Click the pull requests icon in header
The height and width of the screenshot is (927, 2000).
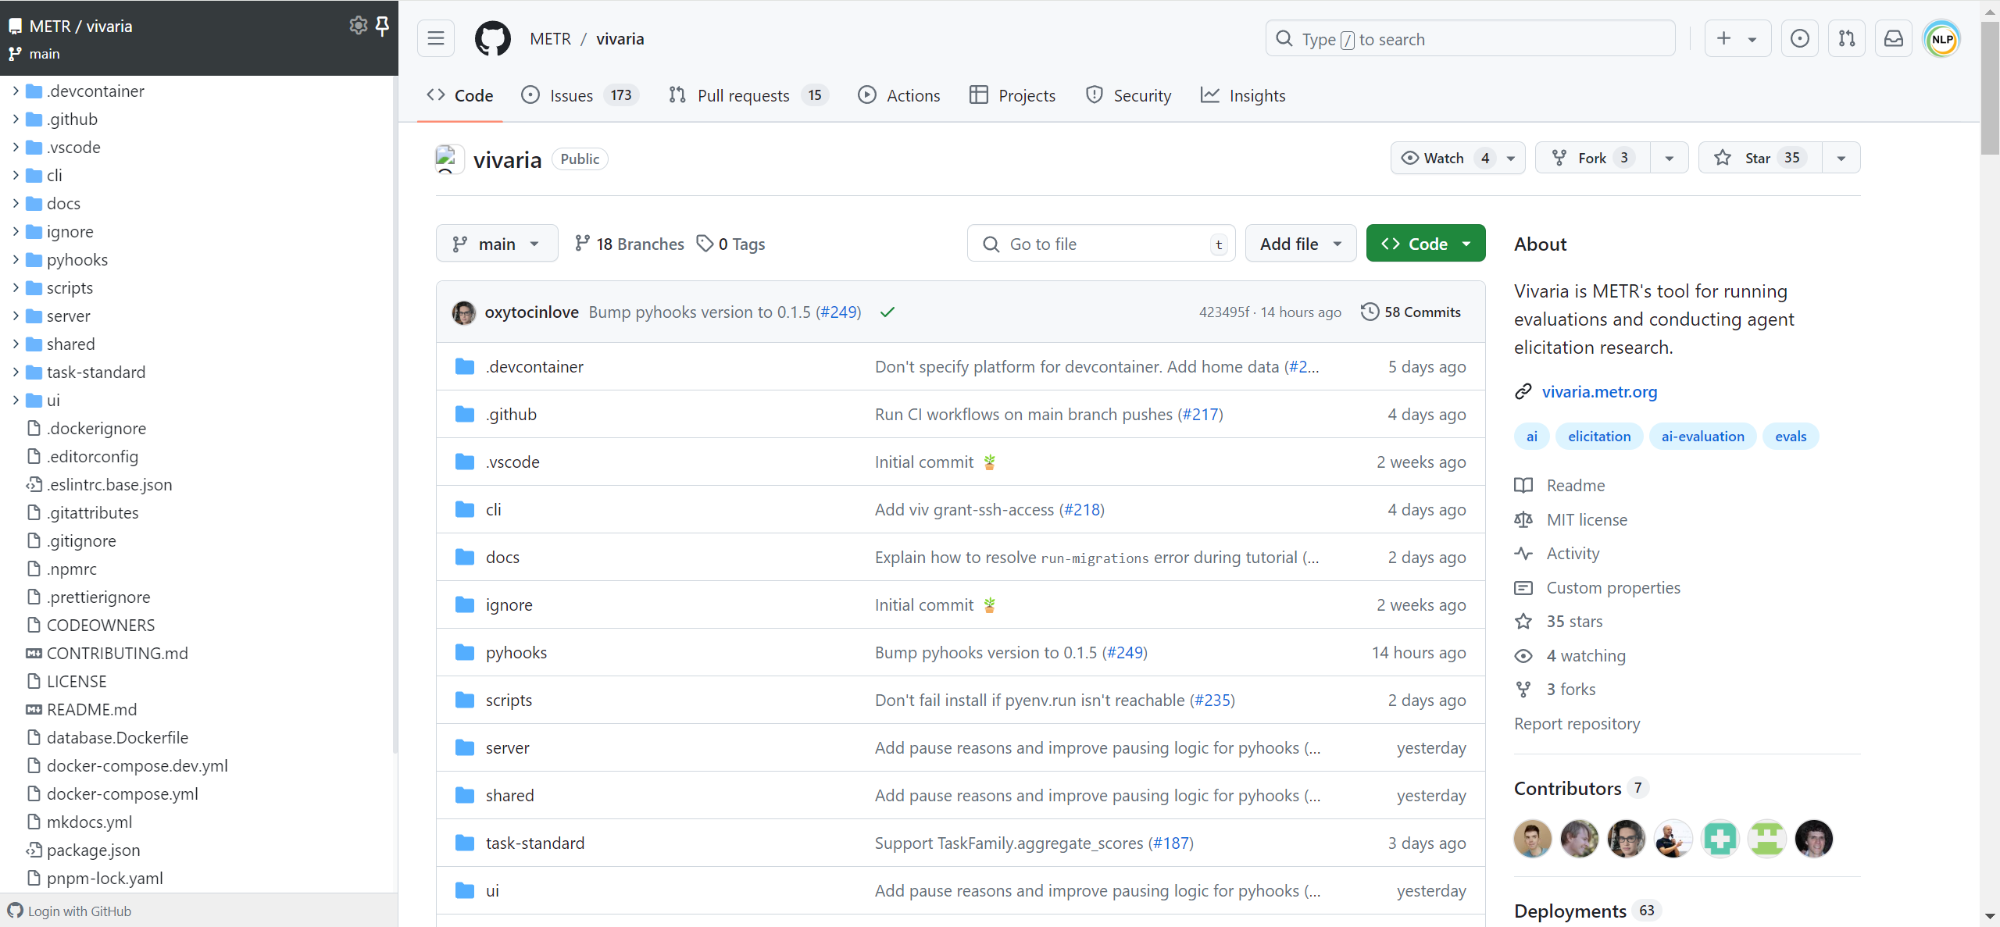click(x=1846, y=39)
